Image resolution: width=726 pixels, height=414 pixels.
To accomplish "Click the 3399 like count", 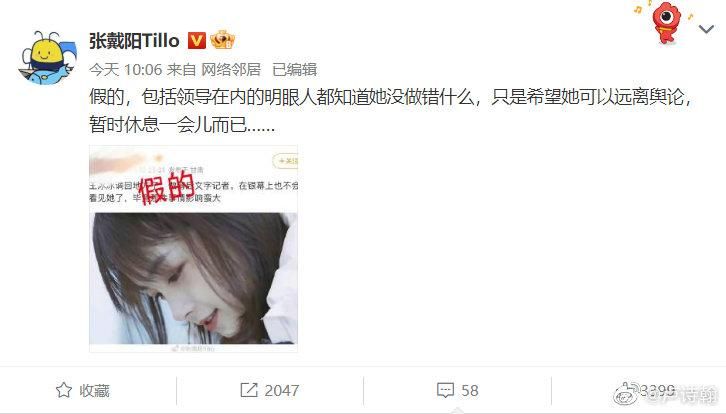I will click(657, 390).
